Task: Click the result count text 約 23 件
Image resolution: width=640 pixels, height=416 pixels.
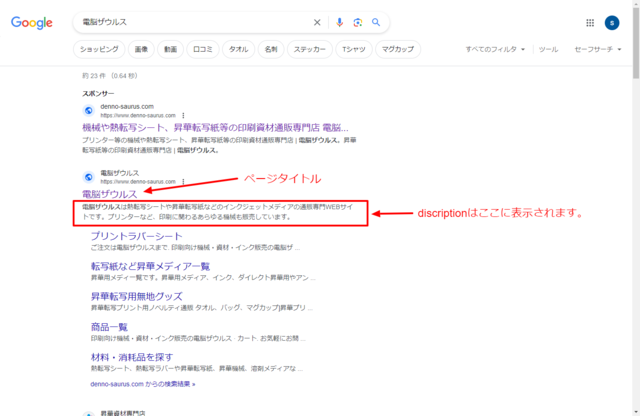Action: click(94, 76)
